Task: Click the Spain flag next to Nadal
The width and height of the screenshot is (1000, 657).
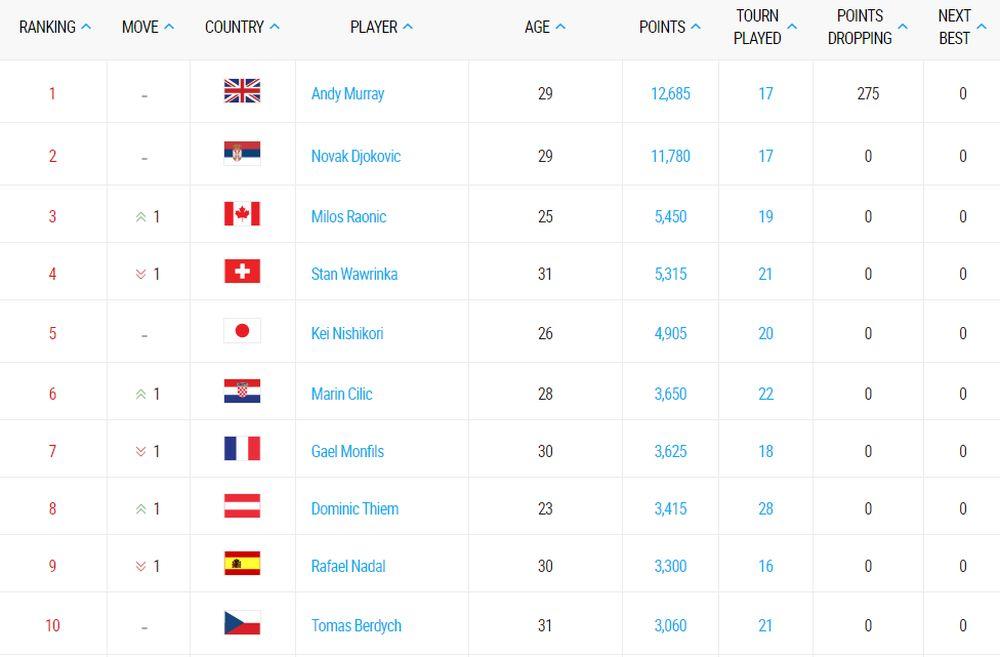Action: point(242,564)
